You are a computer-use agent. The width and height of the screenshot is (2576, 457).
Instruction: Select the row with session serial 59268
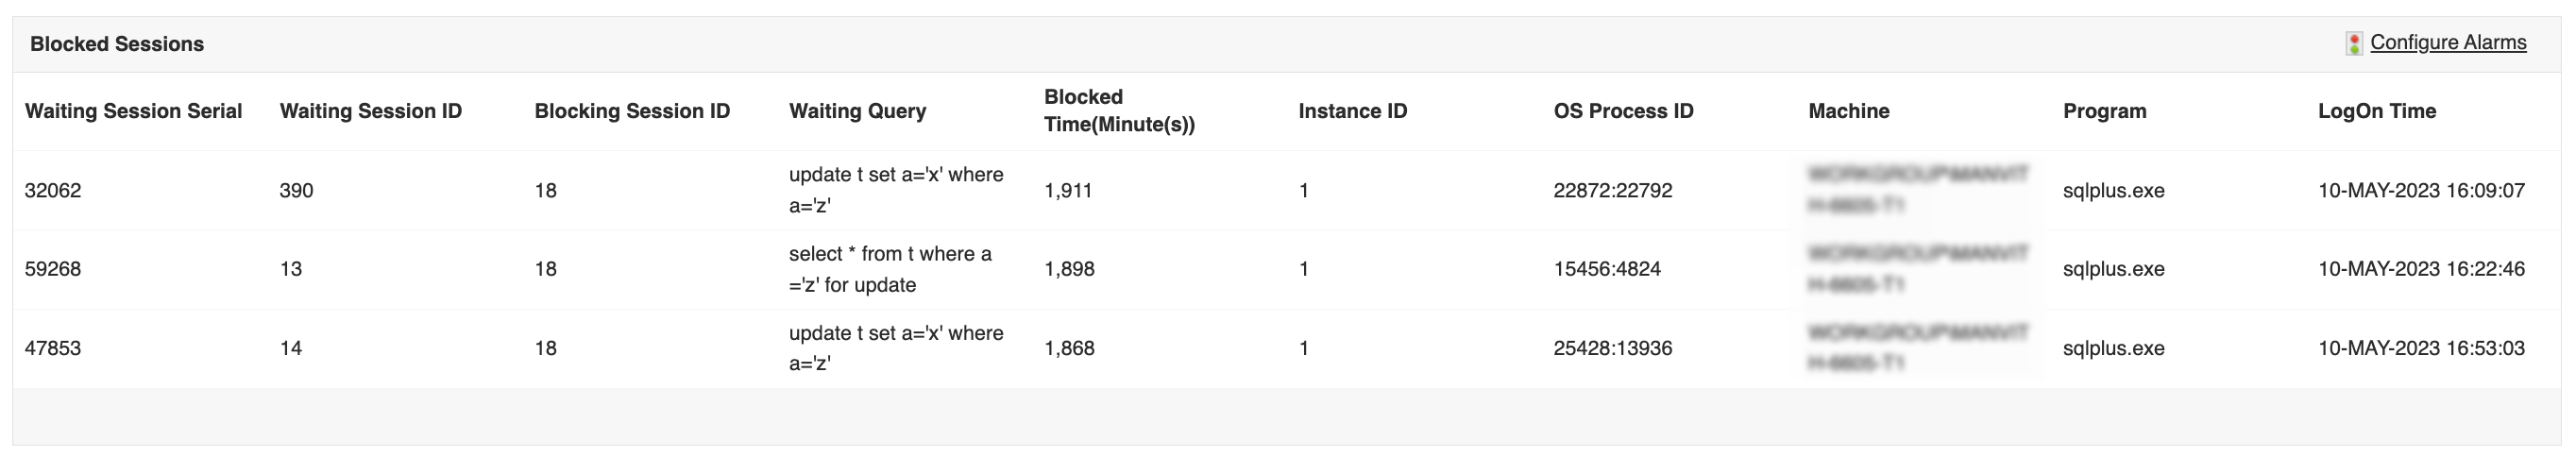click(x=53, y=269)
